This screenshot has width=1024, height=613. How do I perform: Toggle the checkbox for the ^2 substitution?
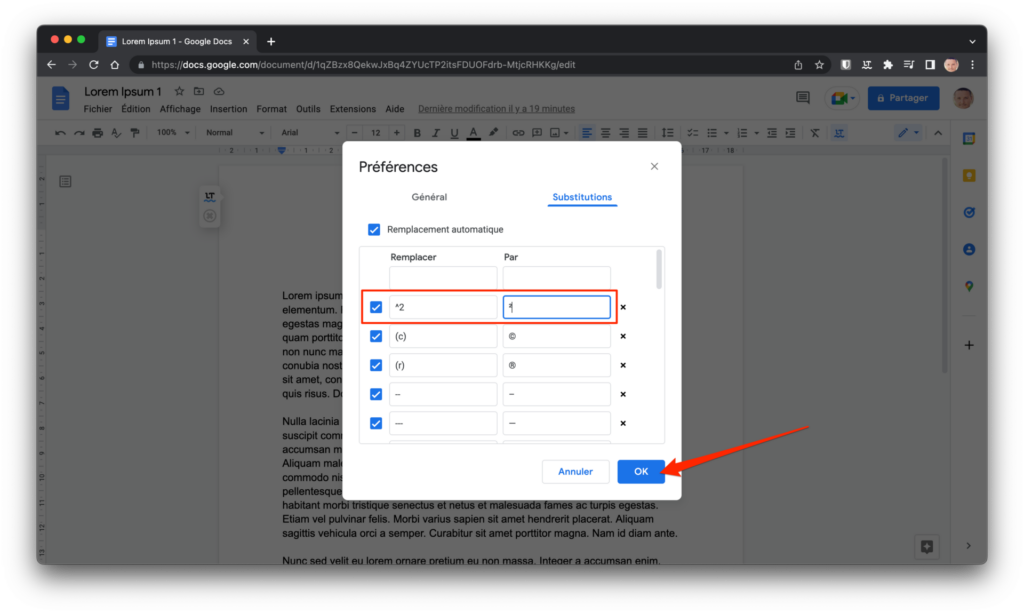click(x=376, y=308)
